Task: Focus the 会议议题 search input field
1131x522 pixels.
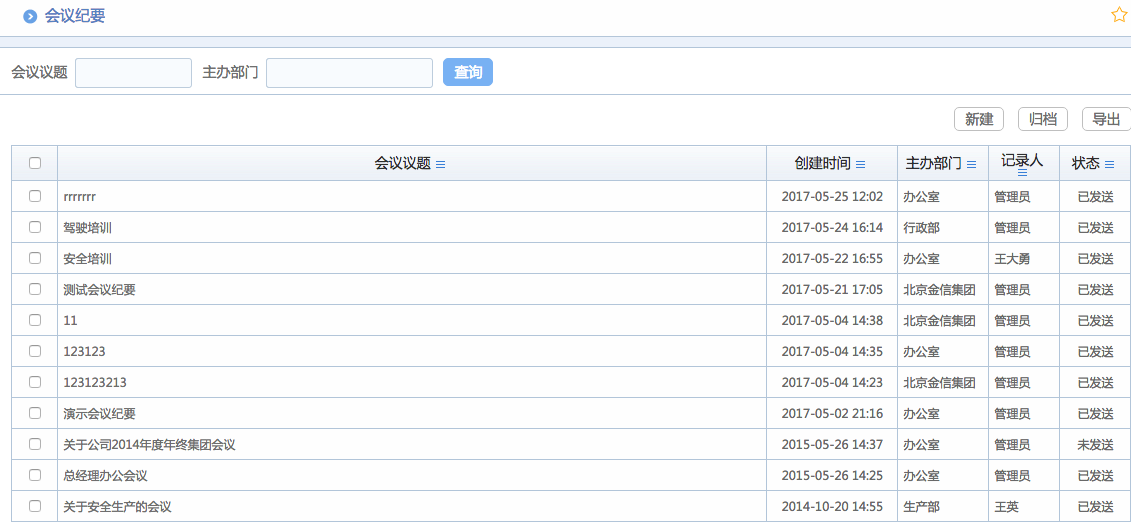Action: (x=133, y=73)
